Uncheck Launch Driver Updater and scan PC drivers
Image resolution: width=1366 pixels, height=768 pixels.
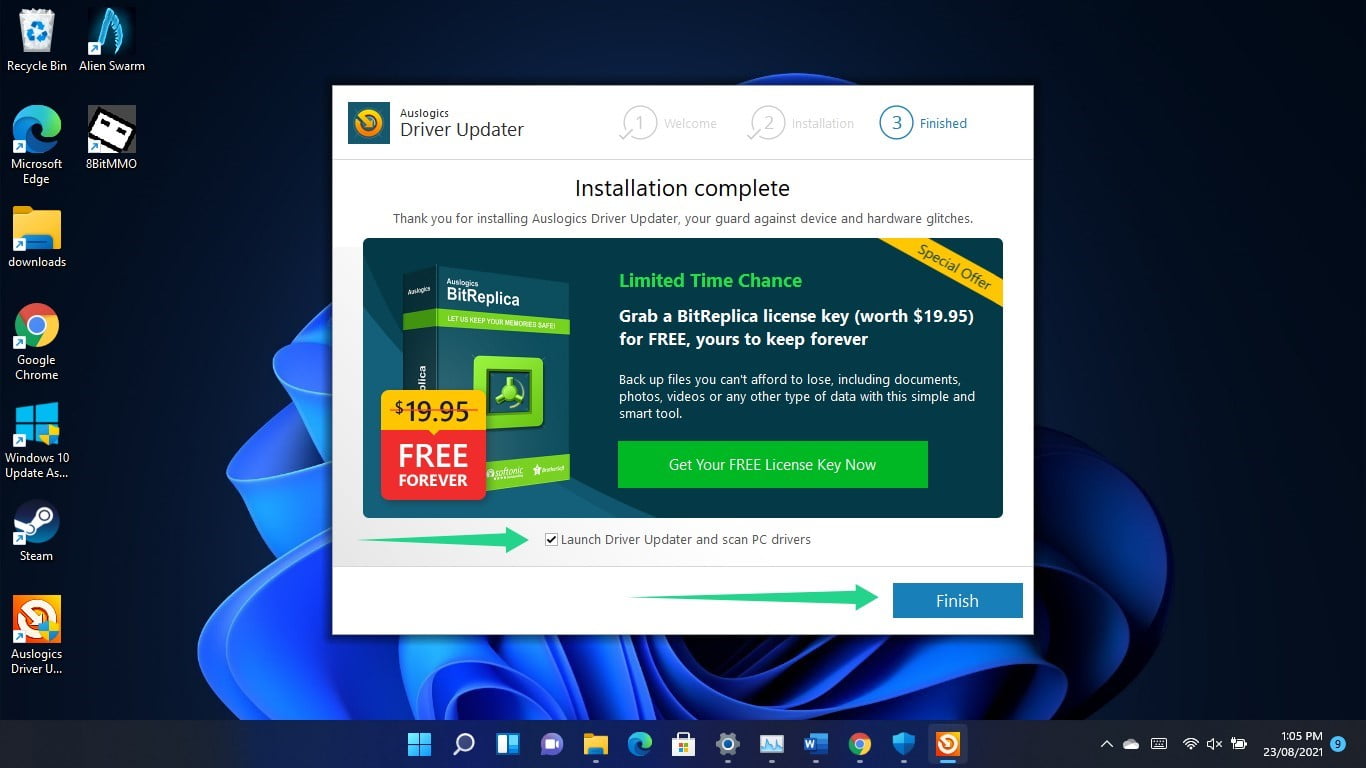coord(551,539)
